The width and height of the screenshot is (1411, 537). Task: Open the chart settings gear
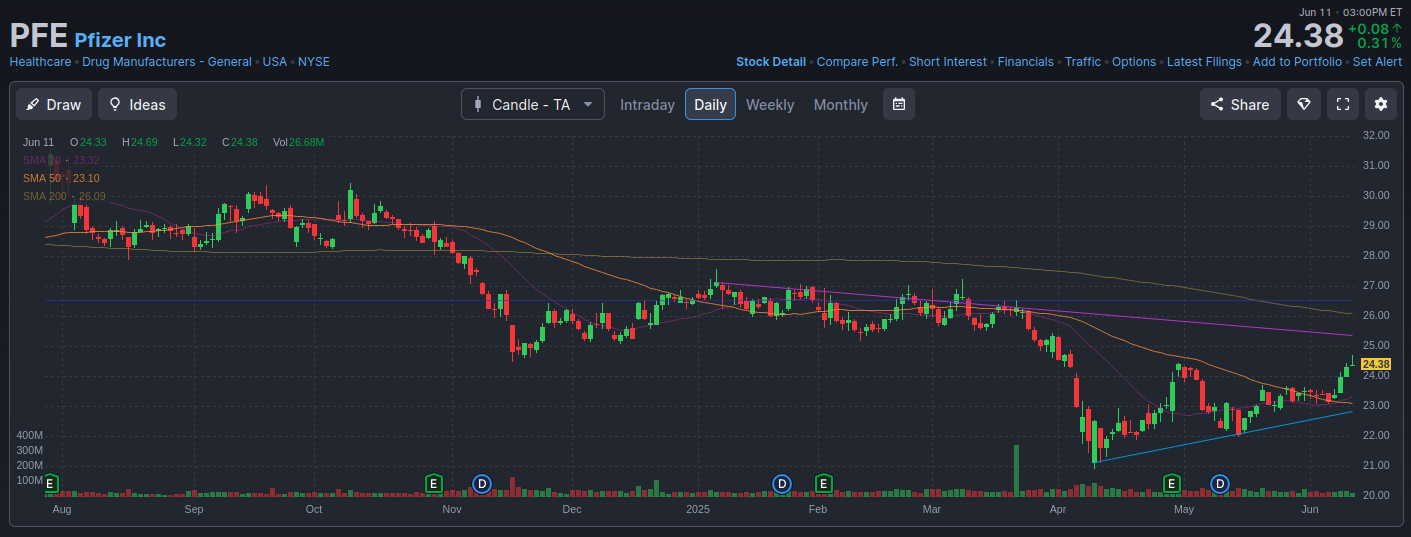(x=1381, y=104)
